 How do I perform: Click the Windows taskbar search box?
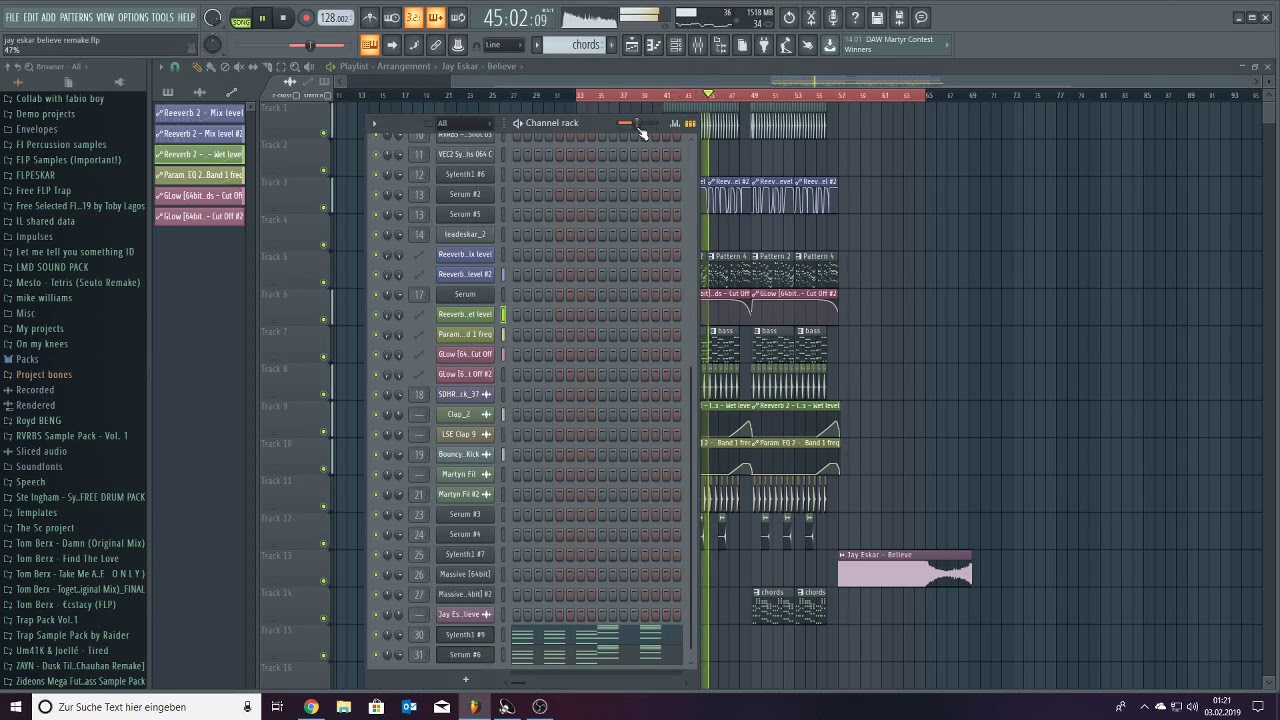pos(147,707)
